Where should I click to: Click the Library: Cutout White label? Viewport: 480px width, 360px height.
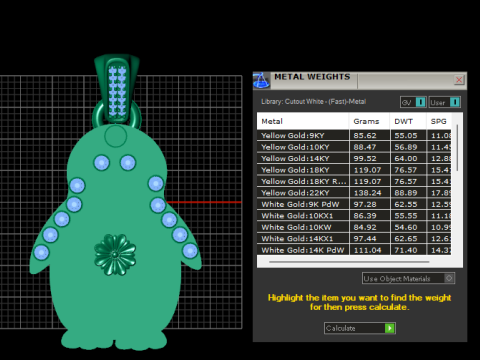(x=313, y=101)
